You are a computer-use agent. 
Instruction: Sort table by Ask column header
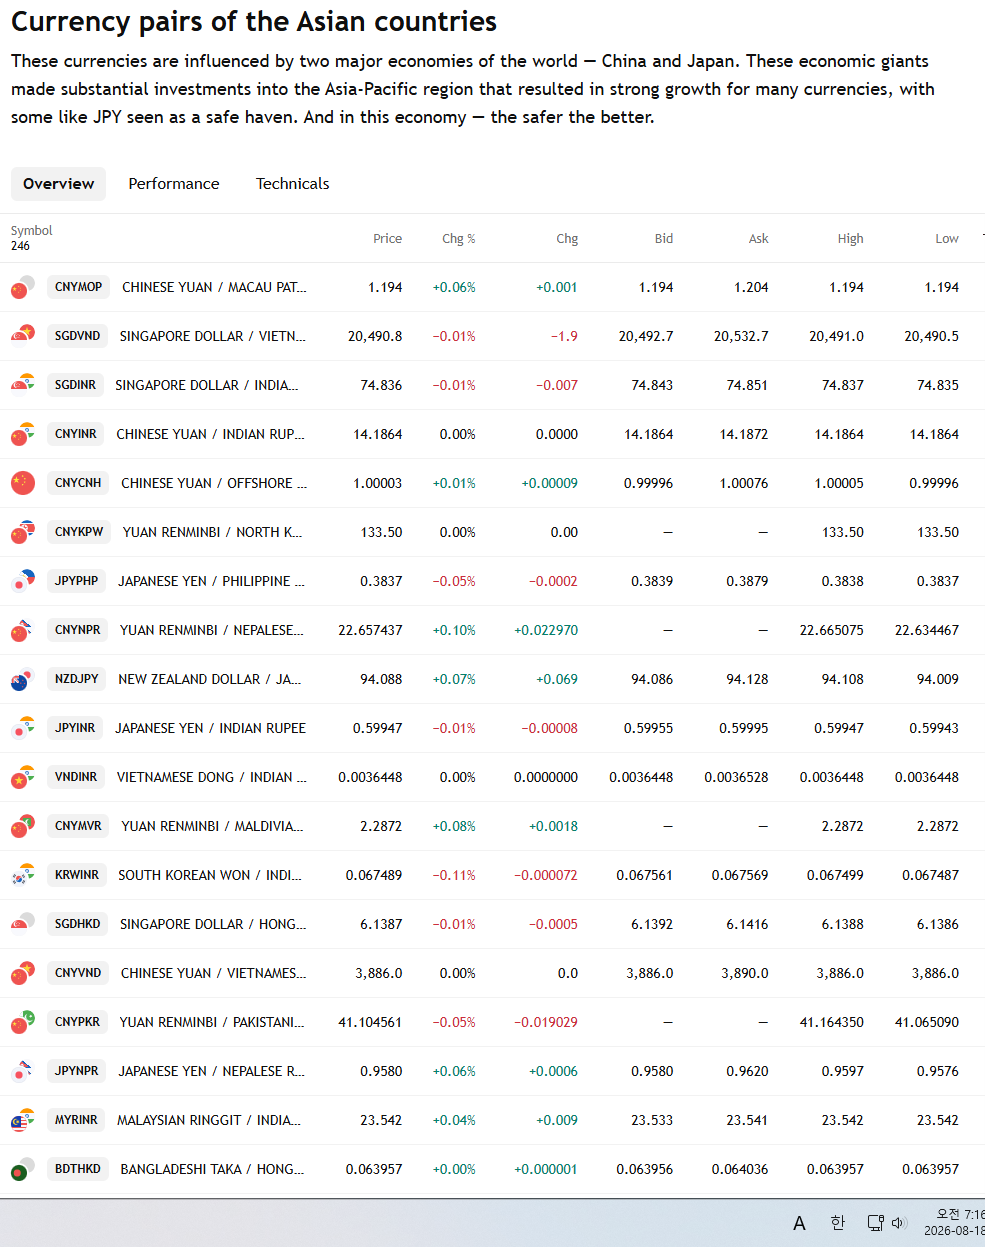pyautogui.click(x=759, y=239)
